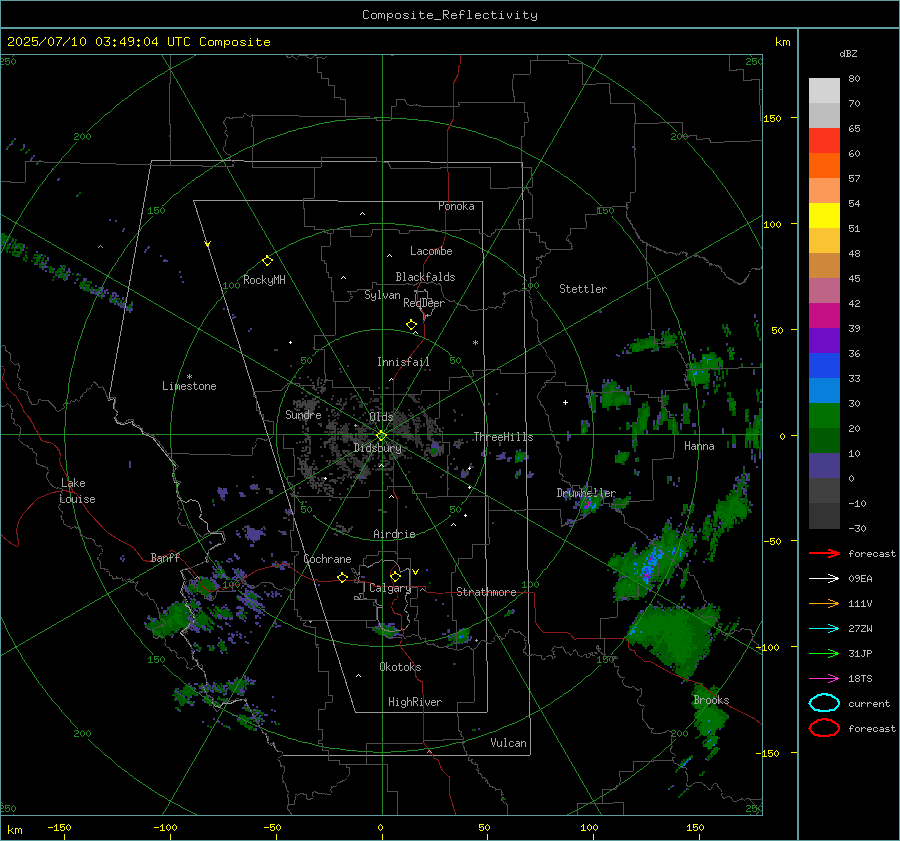Click the RockyMH label
This screenshot has width=900, height=841.
coord(264,280)
